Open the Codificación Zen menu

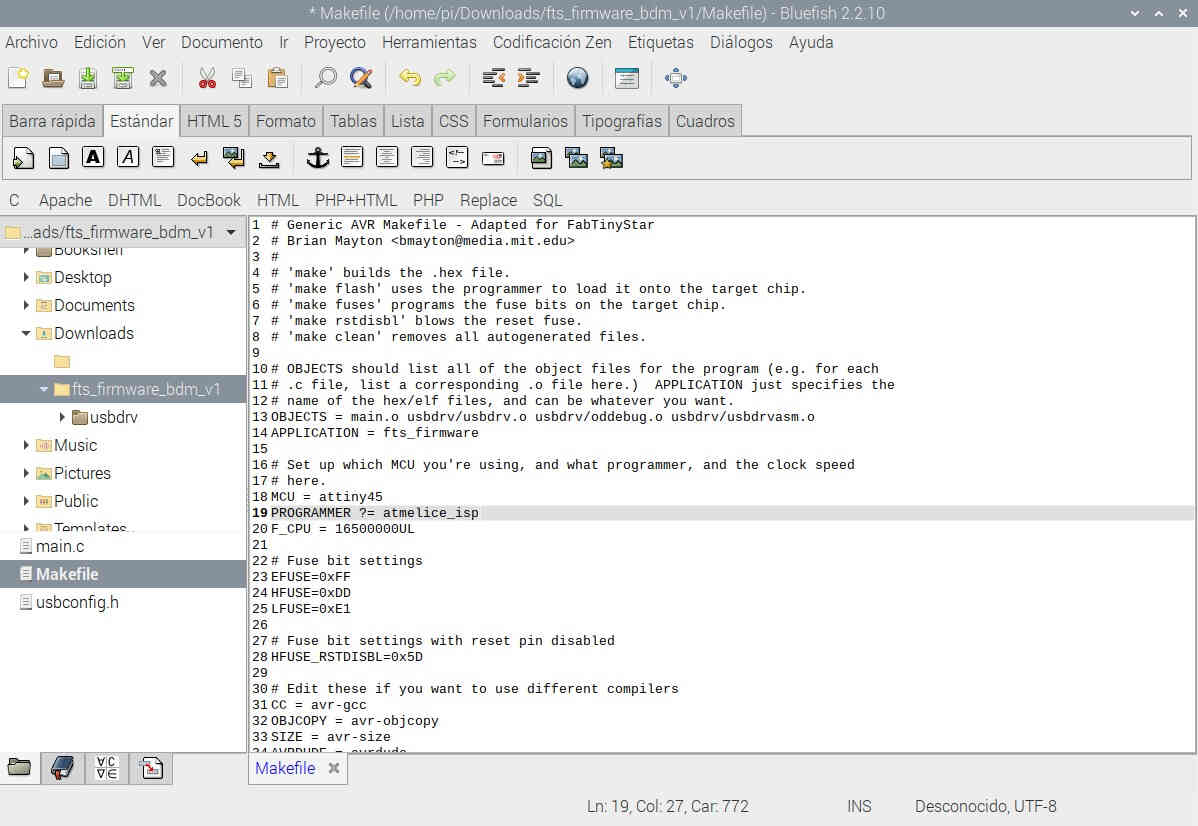(x=552, y=42)
